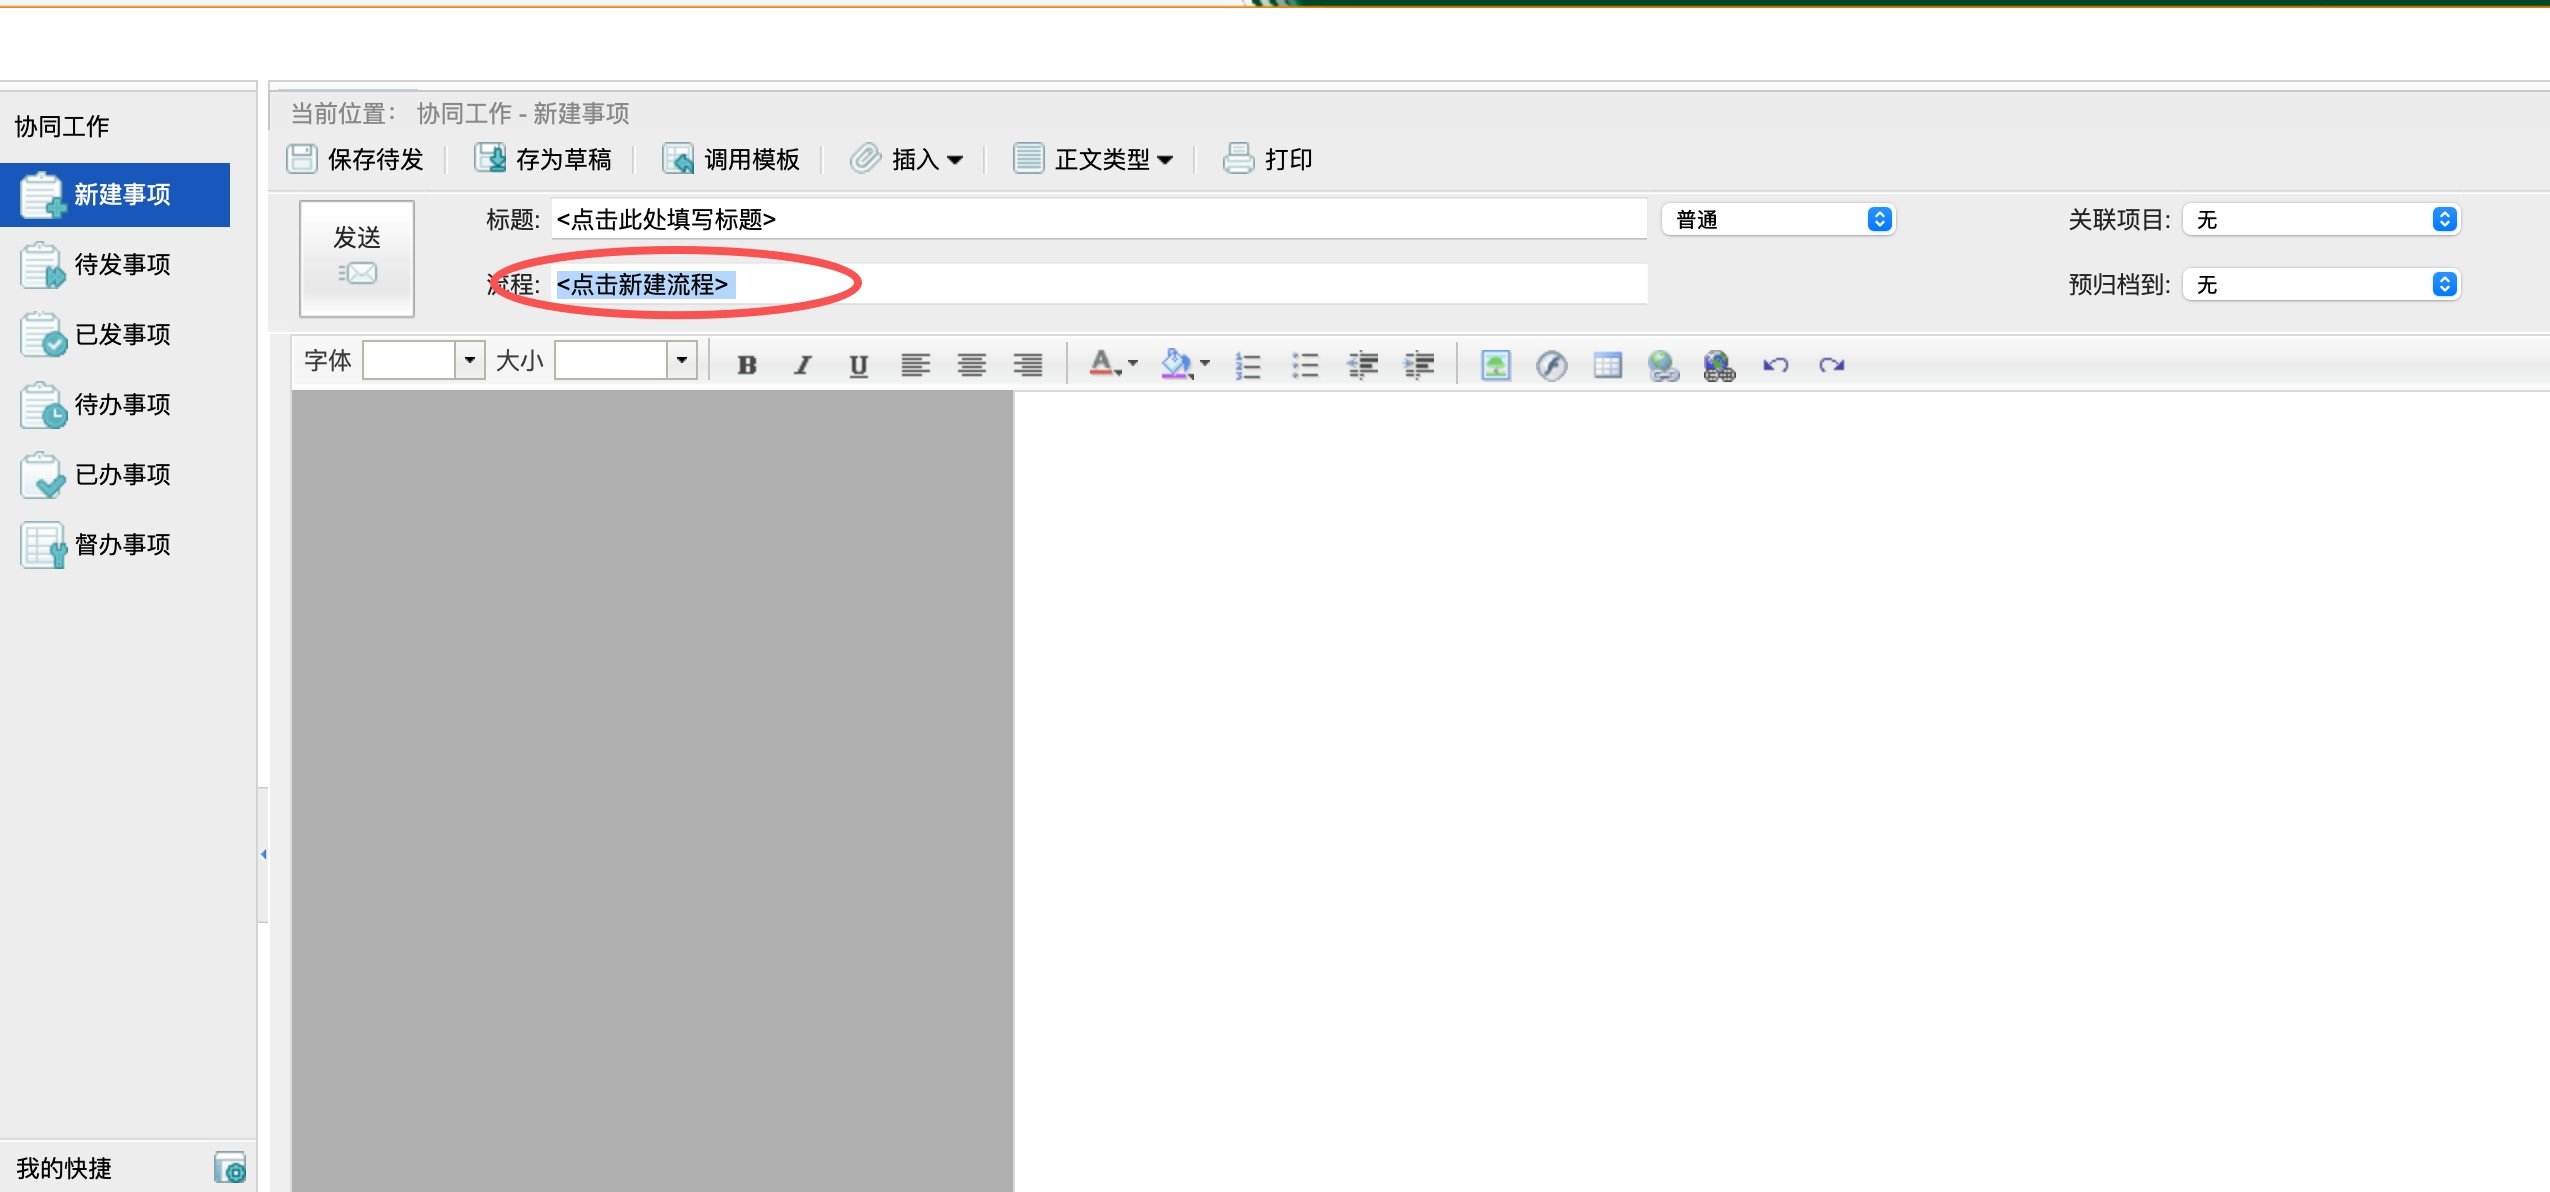Image resolution: width=2550 pixels, height=1192 pixels.
Task: Click the Redo arrow icon
Action: [x=1831, y=365]
